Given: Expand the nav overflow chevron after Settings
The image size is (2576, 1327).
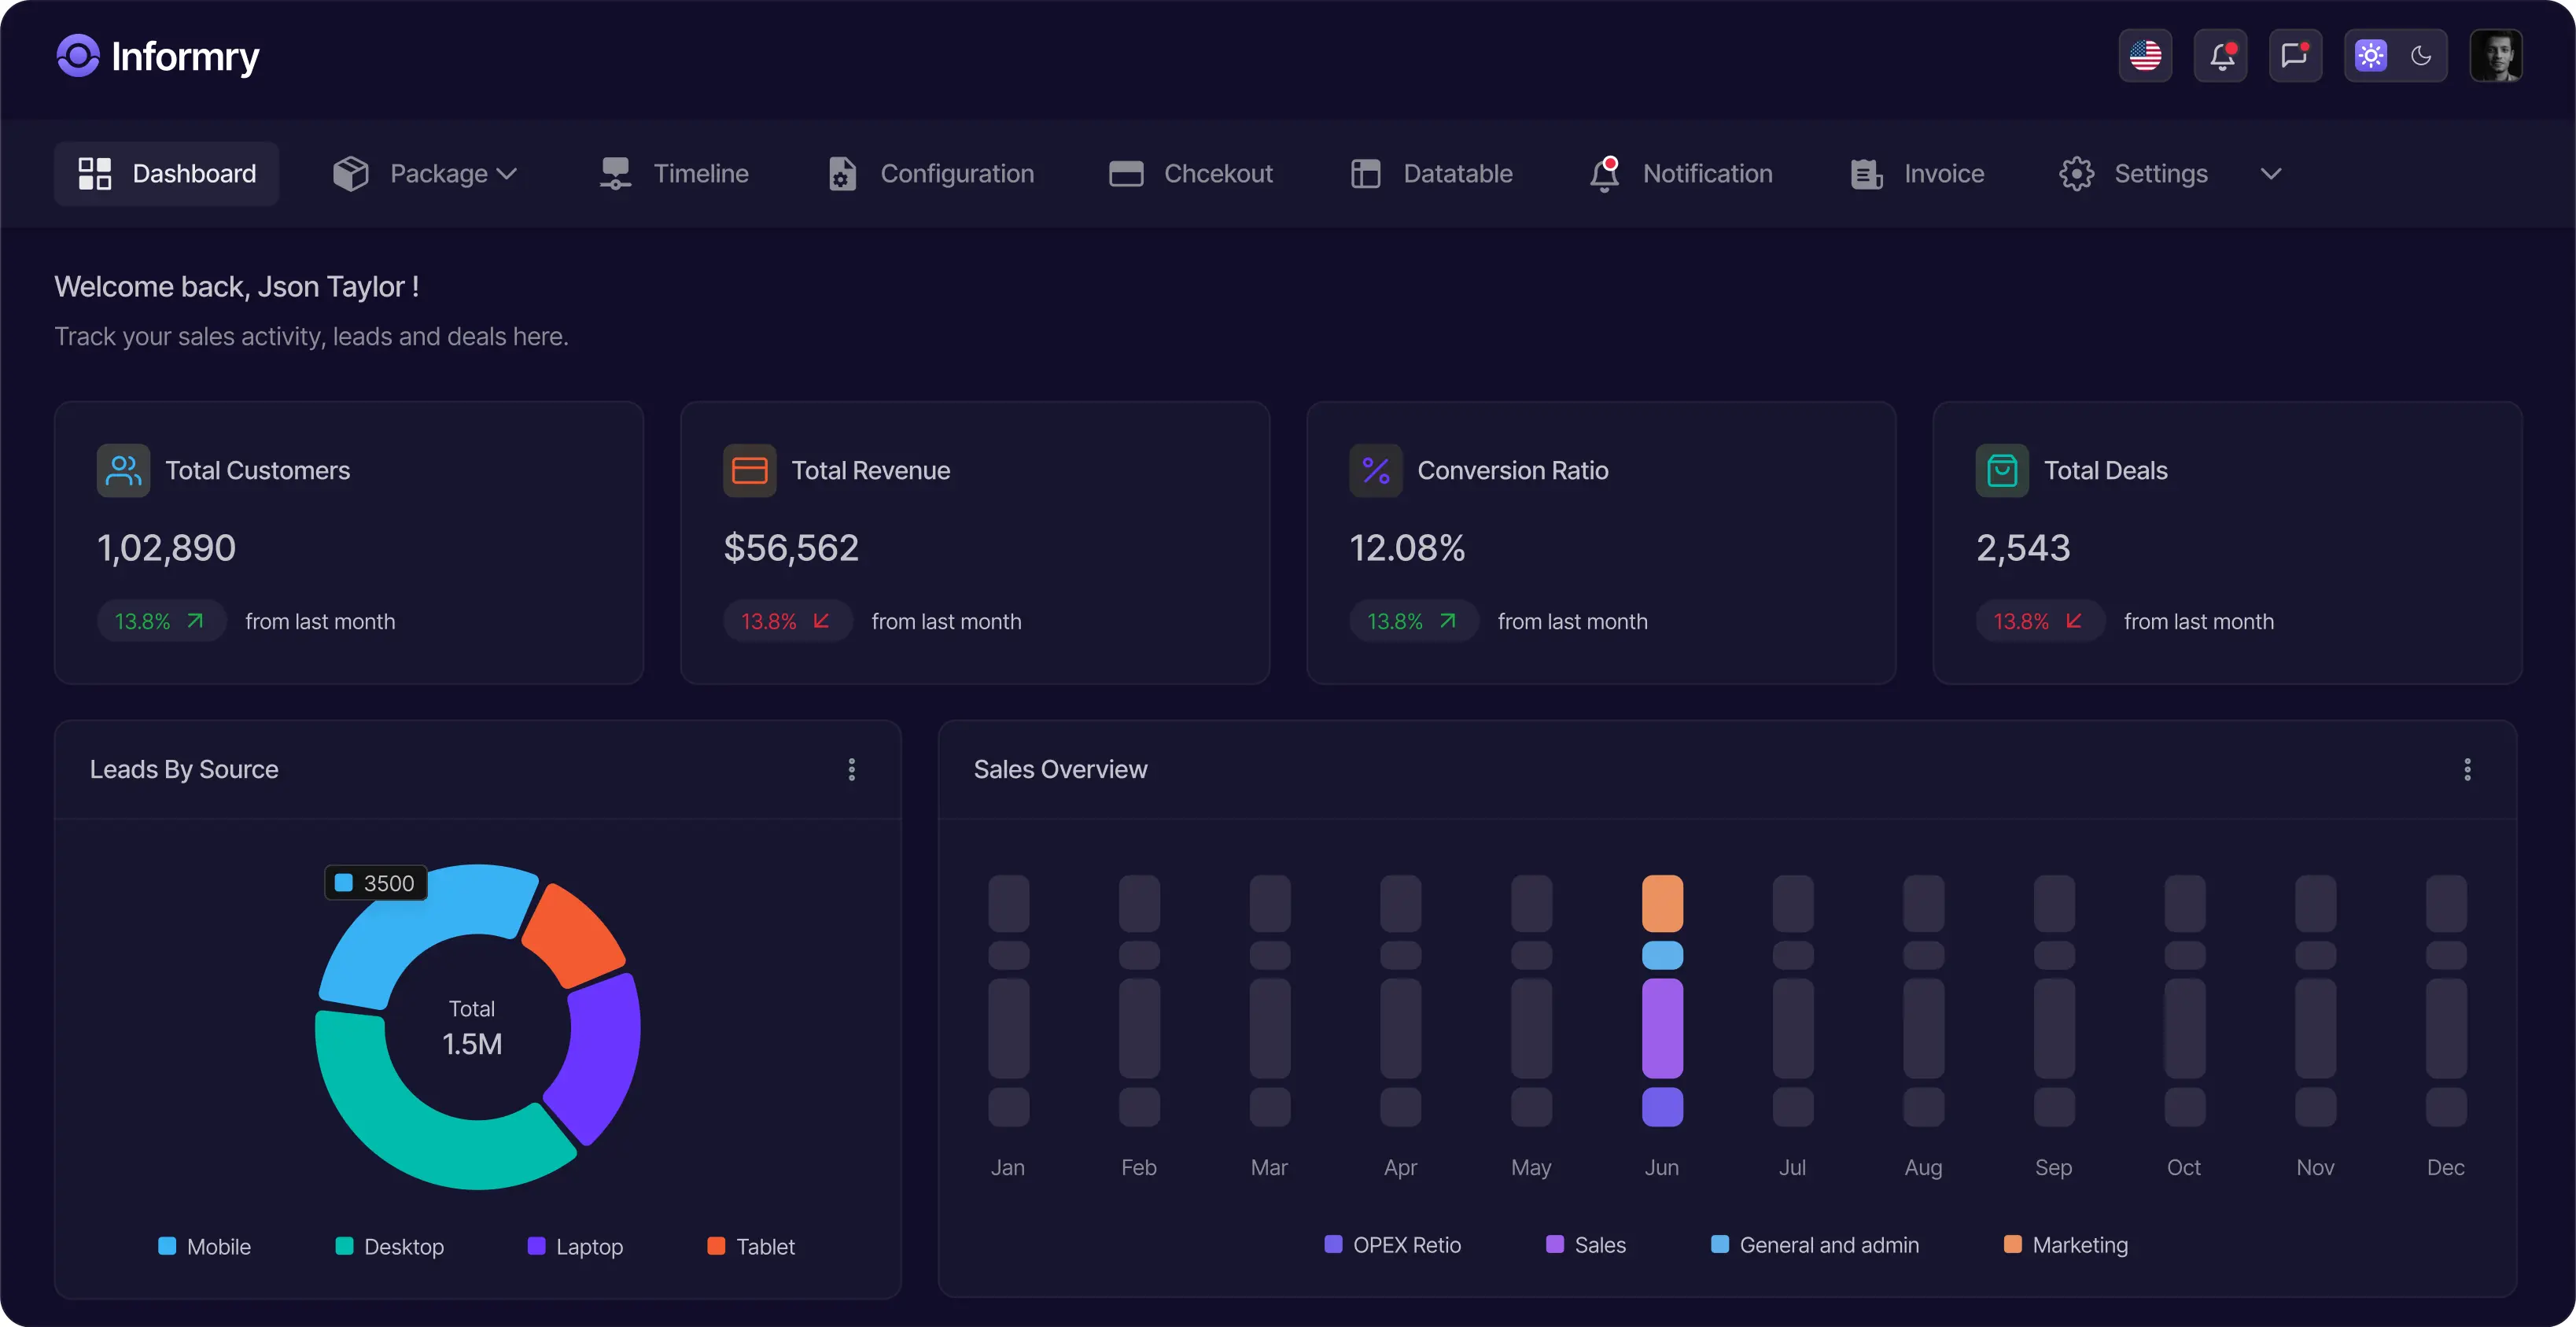Looking at the screenshot, I should [2271, 174].
